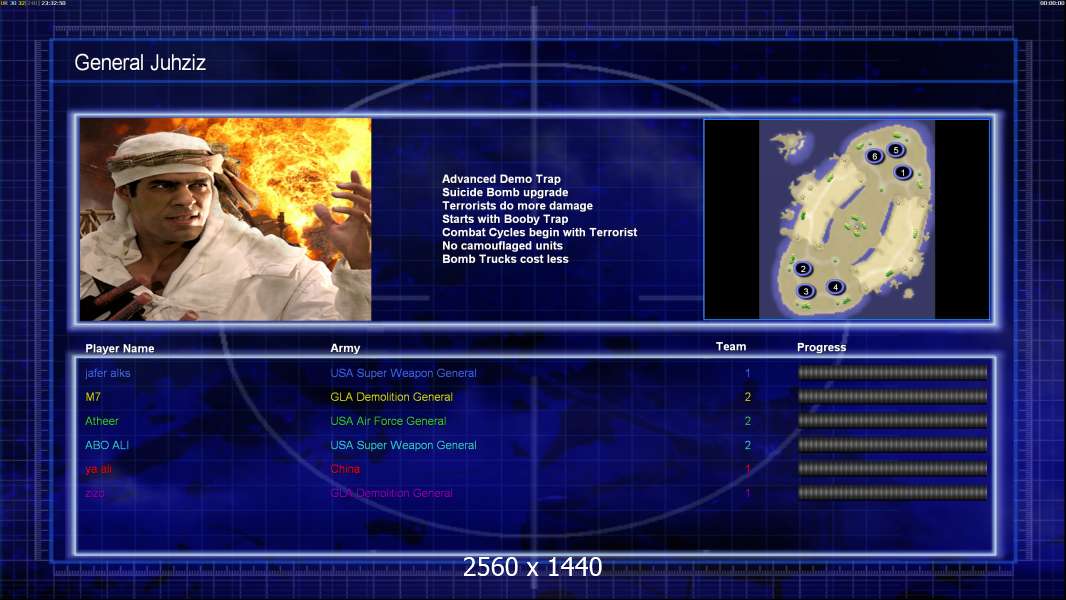This screenshot has height=600, width=1066.
Task: Click the jafer alks progress bar
Action: click(x=892, y=372)
